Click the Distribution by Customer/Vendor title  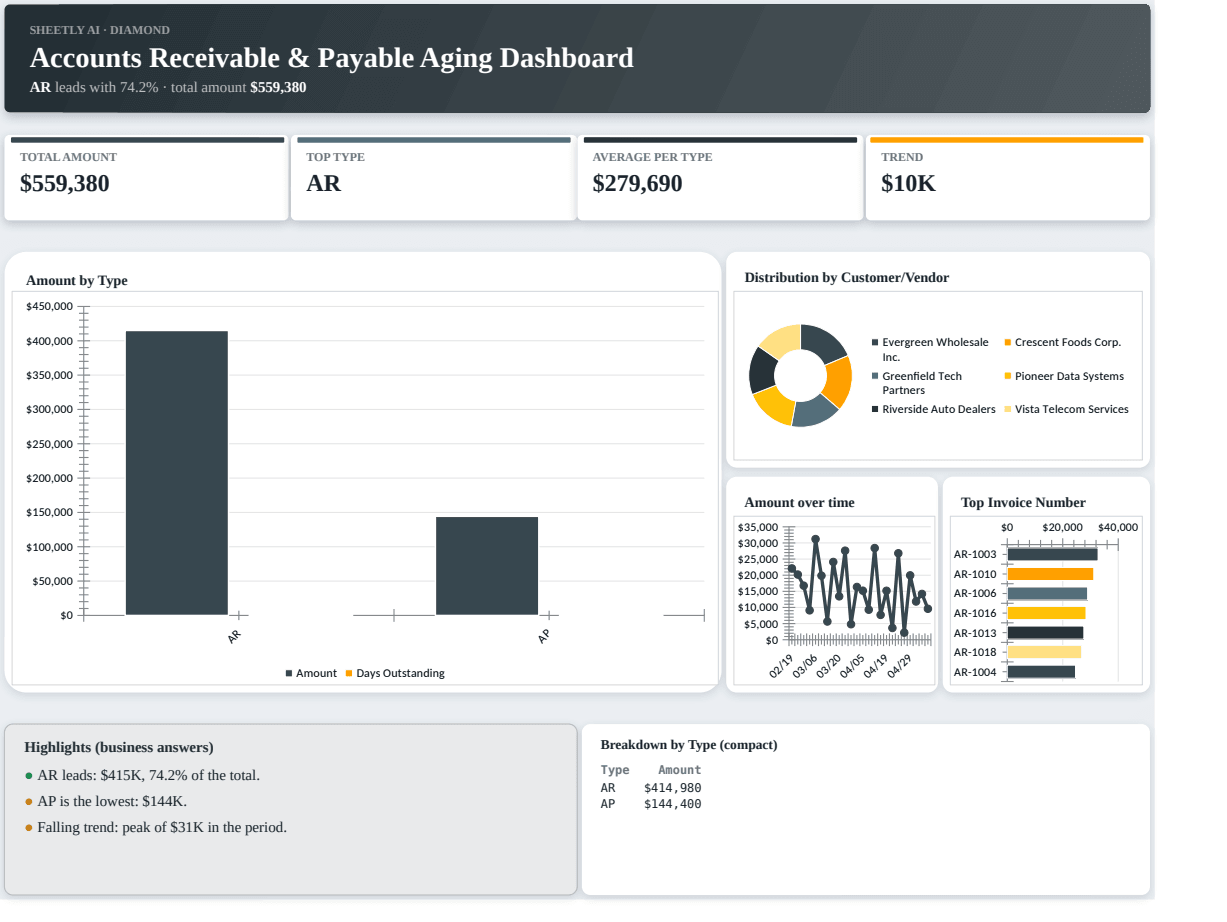[x=847, y=278]
